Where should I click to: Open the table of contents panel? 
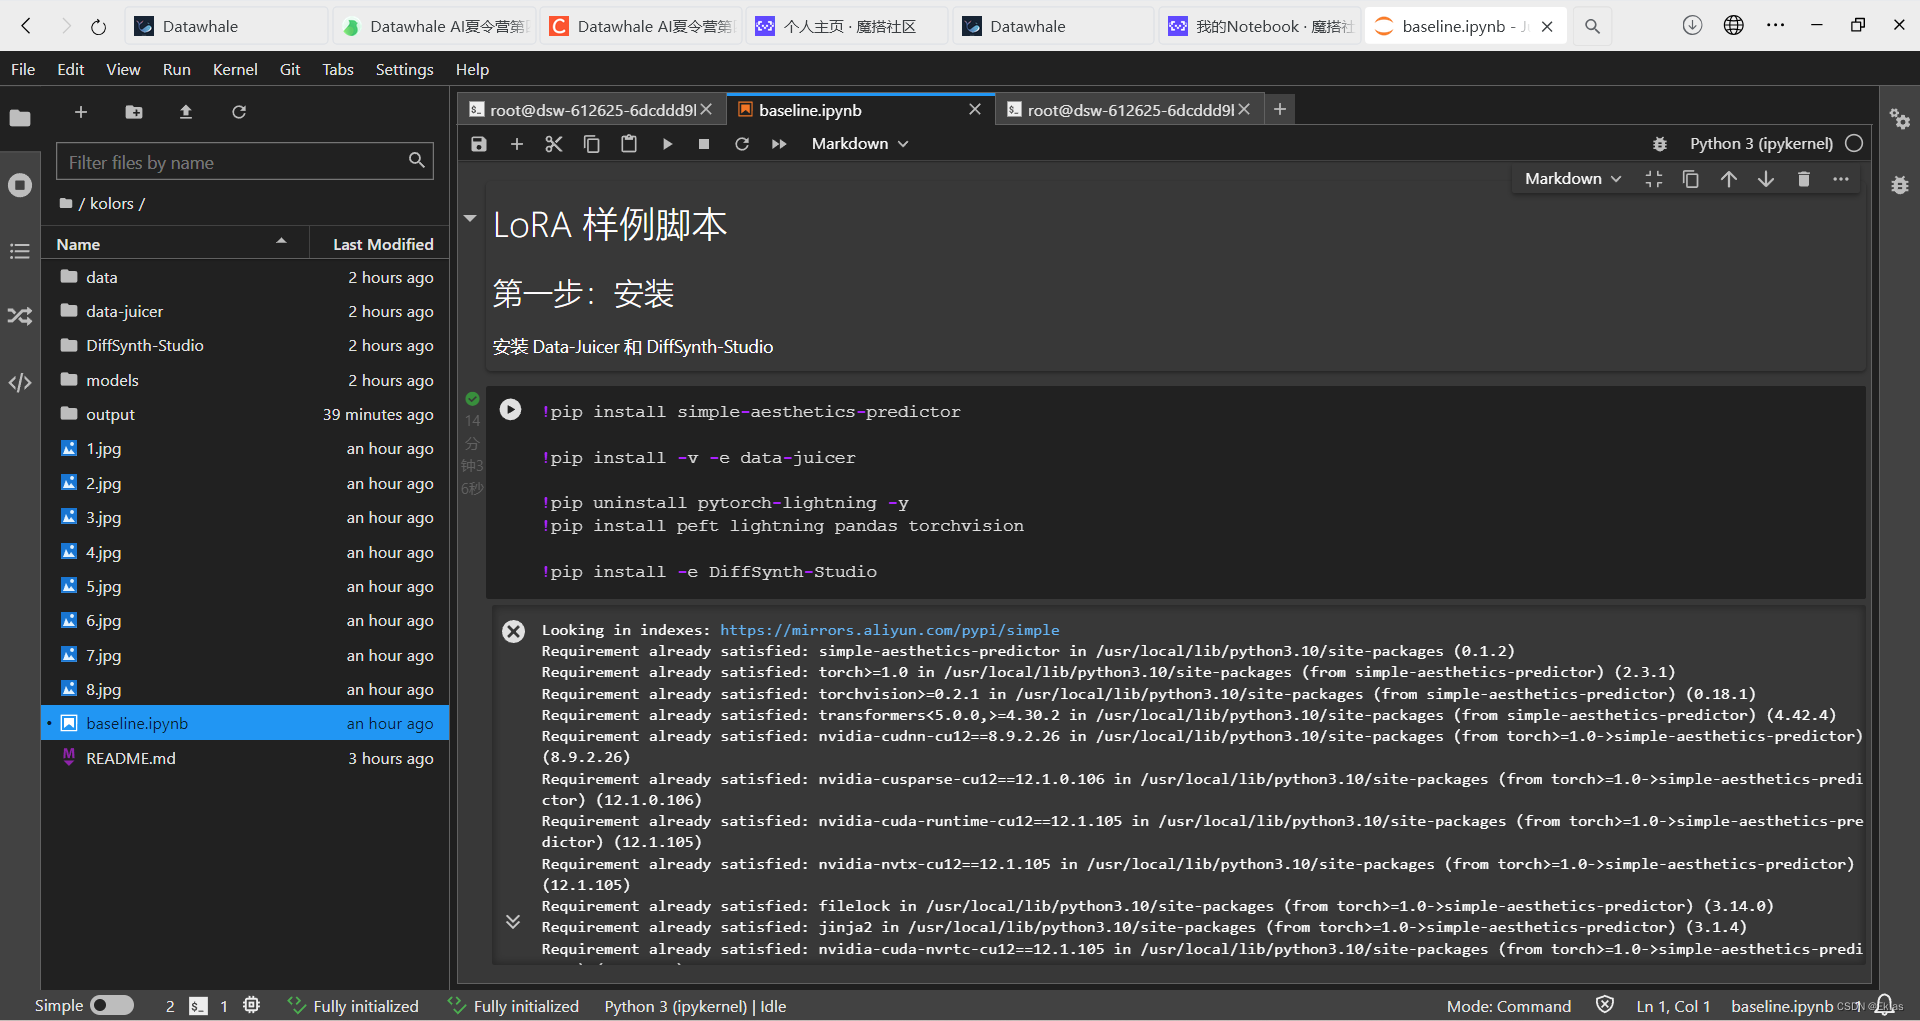[20, 251]
